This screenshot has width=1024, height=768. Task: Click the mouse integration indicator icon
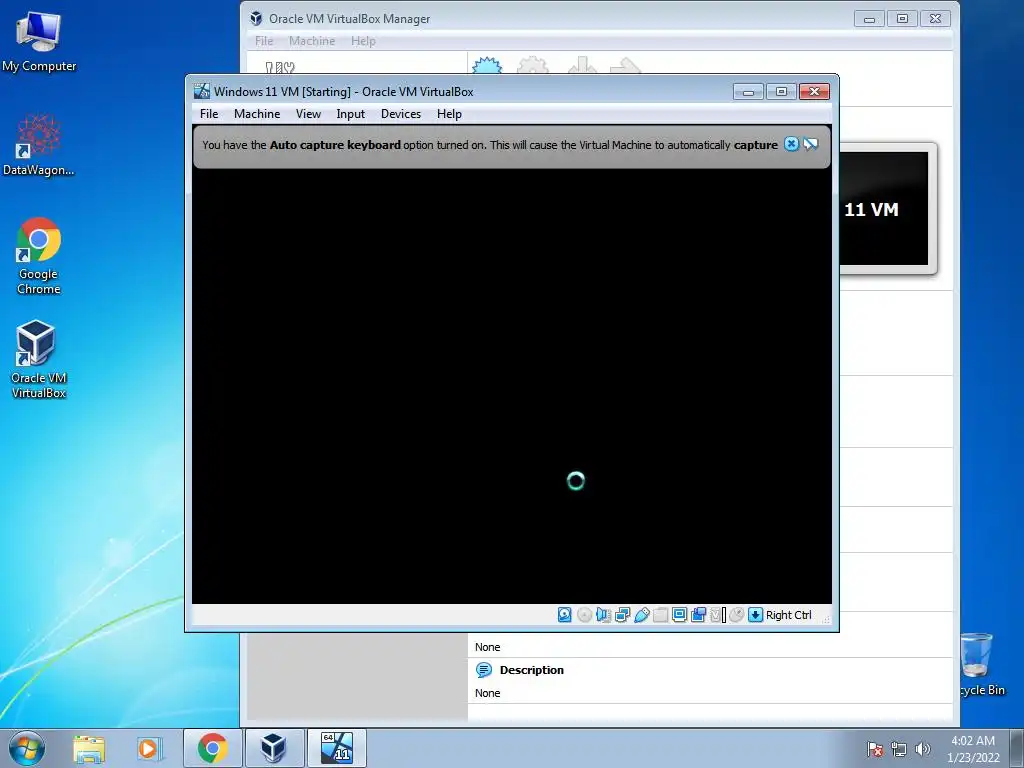(736, 615)
